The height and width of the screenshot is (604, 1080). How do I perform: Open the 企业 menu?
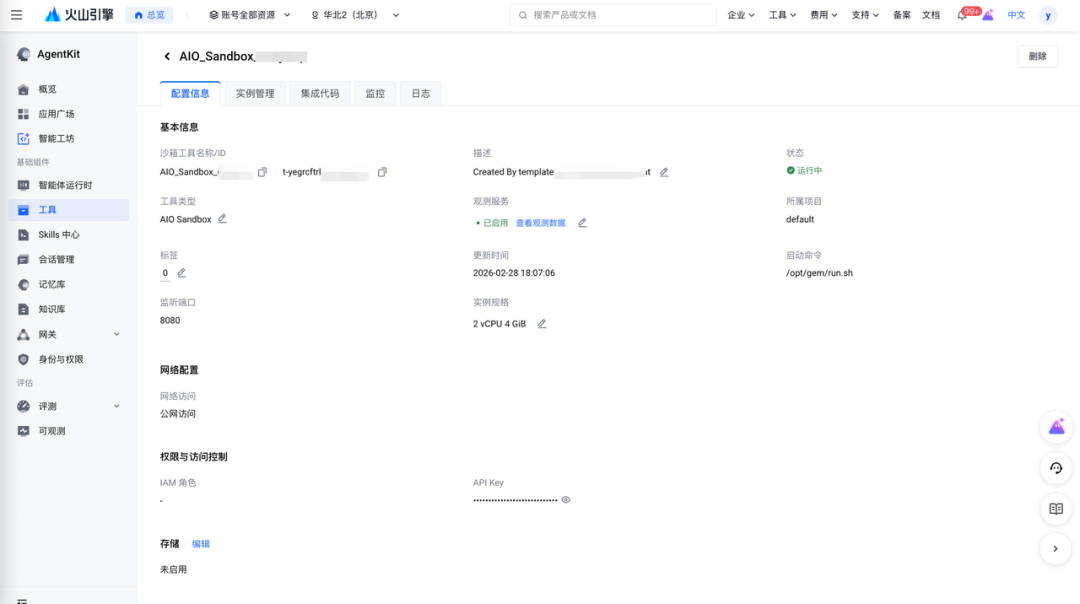[740, 15]
